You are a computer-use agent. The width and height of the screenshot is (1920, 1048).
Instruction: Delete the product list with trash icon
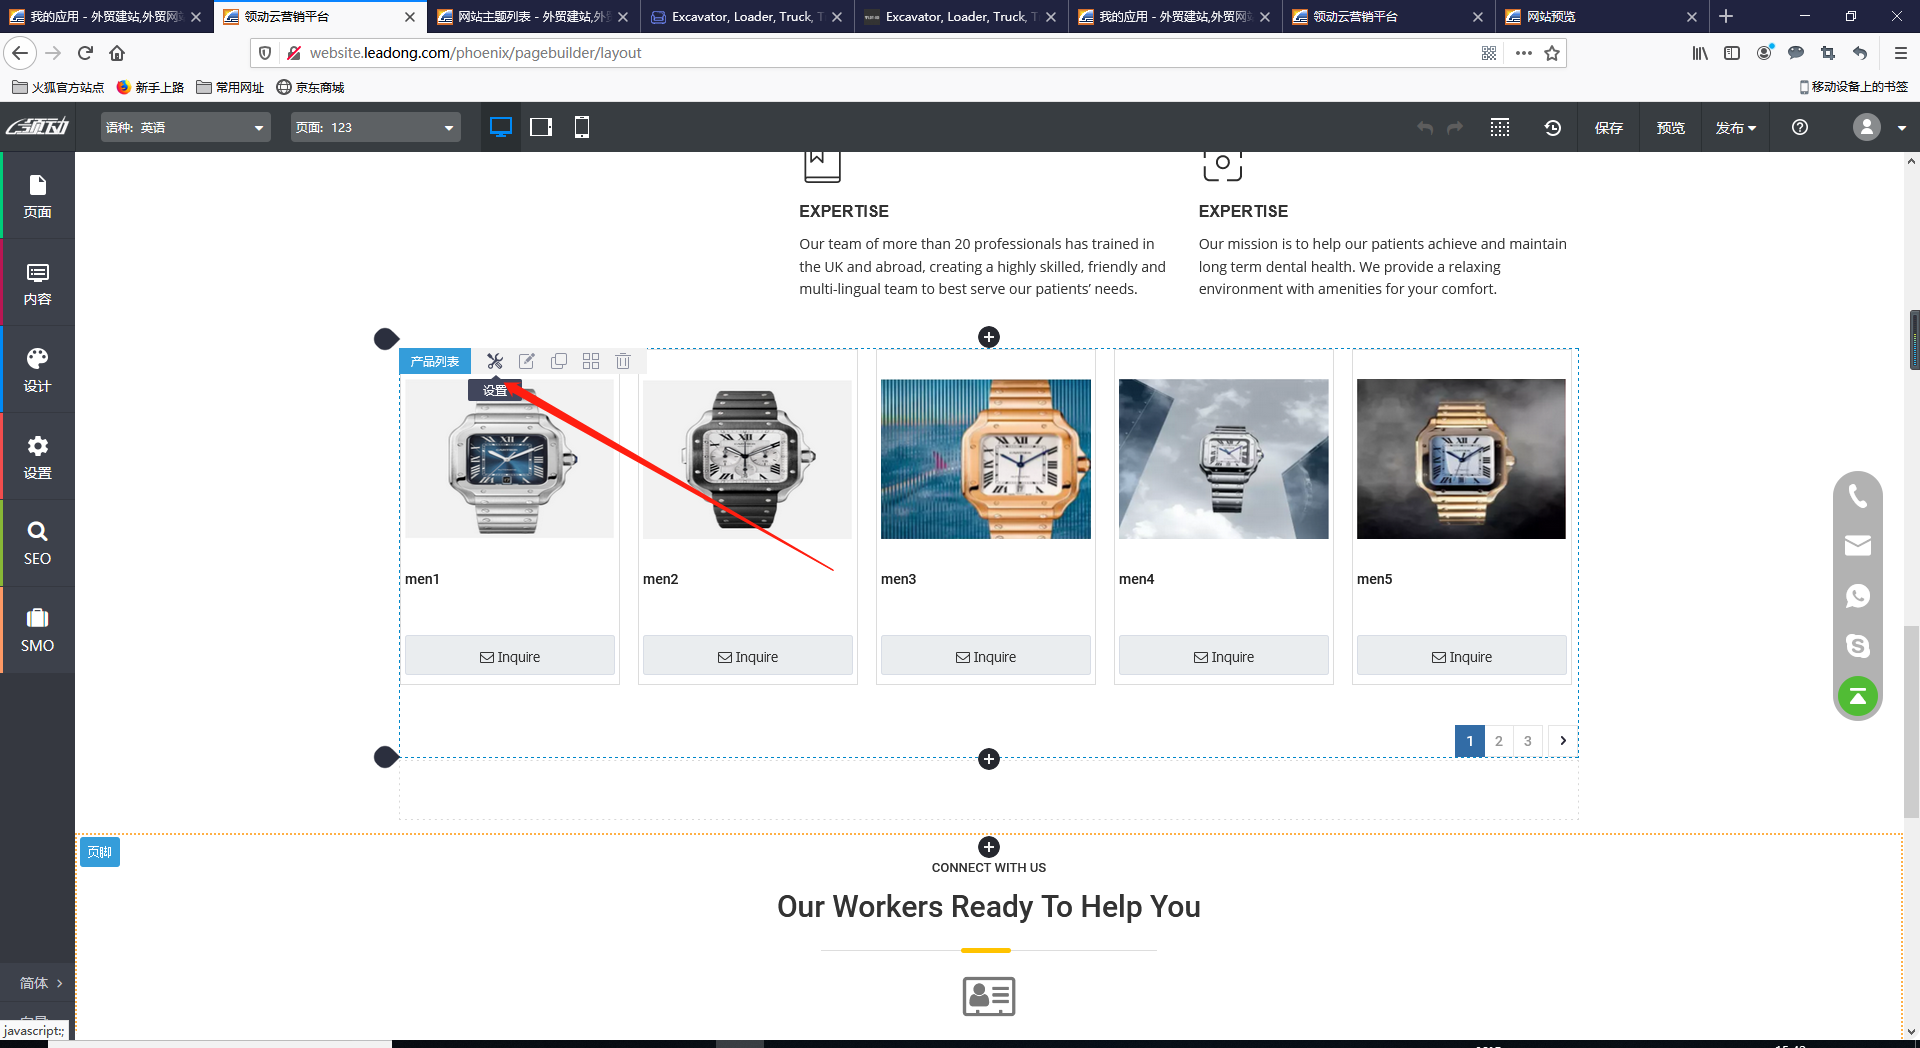click(623, 361)
